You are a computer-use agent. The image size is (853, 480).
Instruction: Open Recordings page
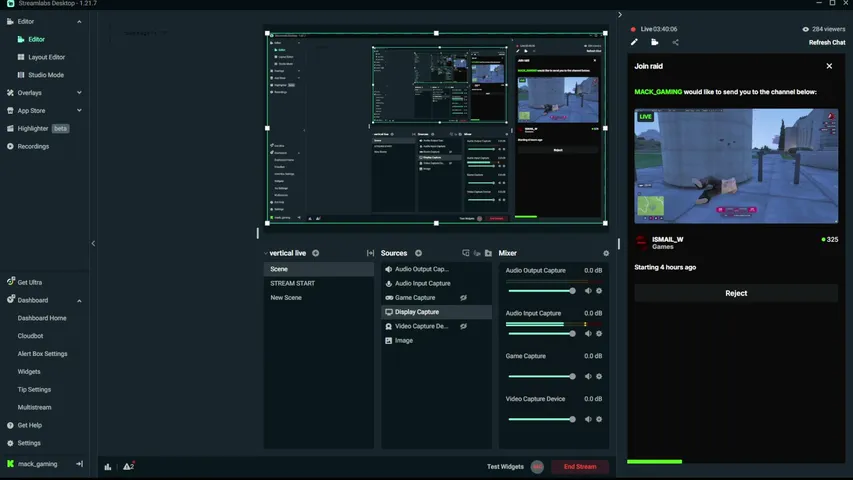click(28, 146)
